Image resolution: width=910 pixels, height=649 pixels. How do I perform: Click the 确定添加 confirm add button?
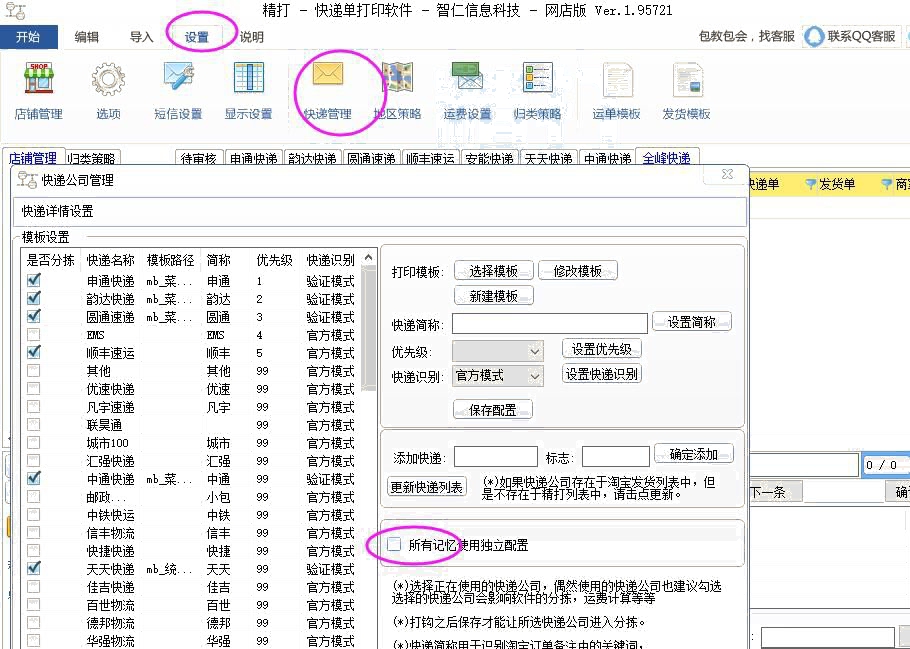[x=694, y=453]
